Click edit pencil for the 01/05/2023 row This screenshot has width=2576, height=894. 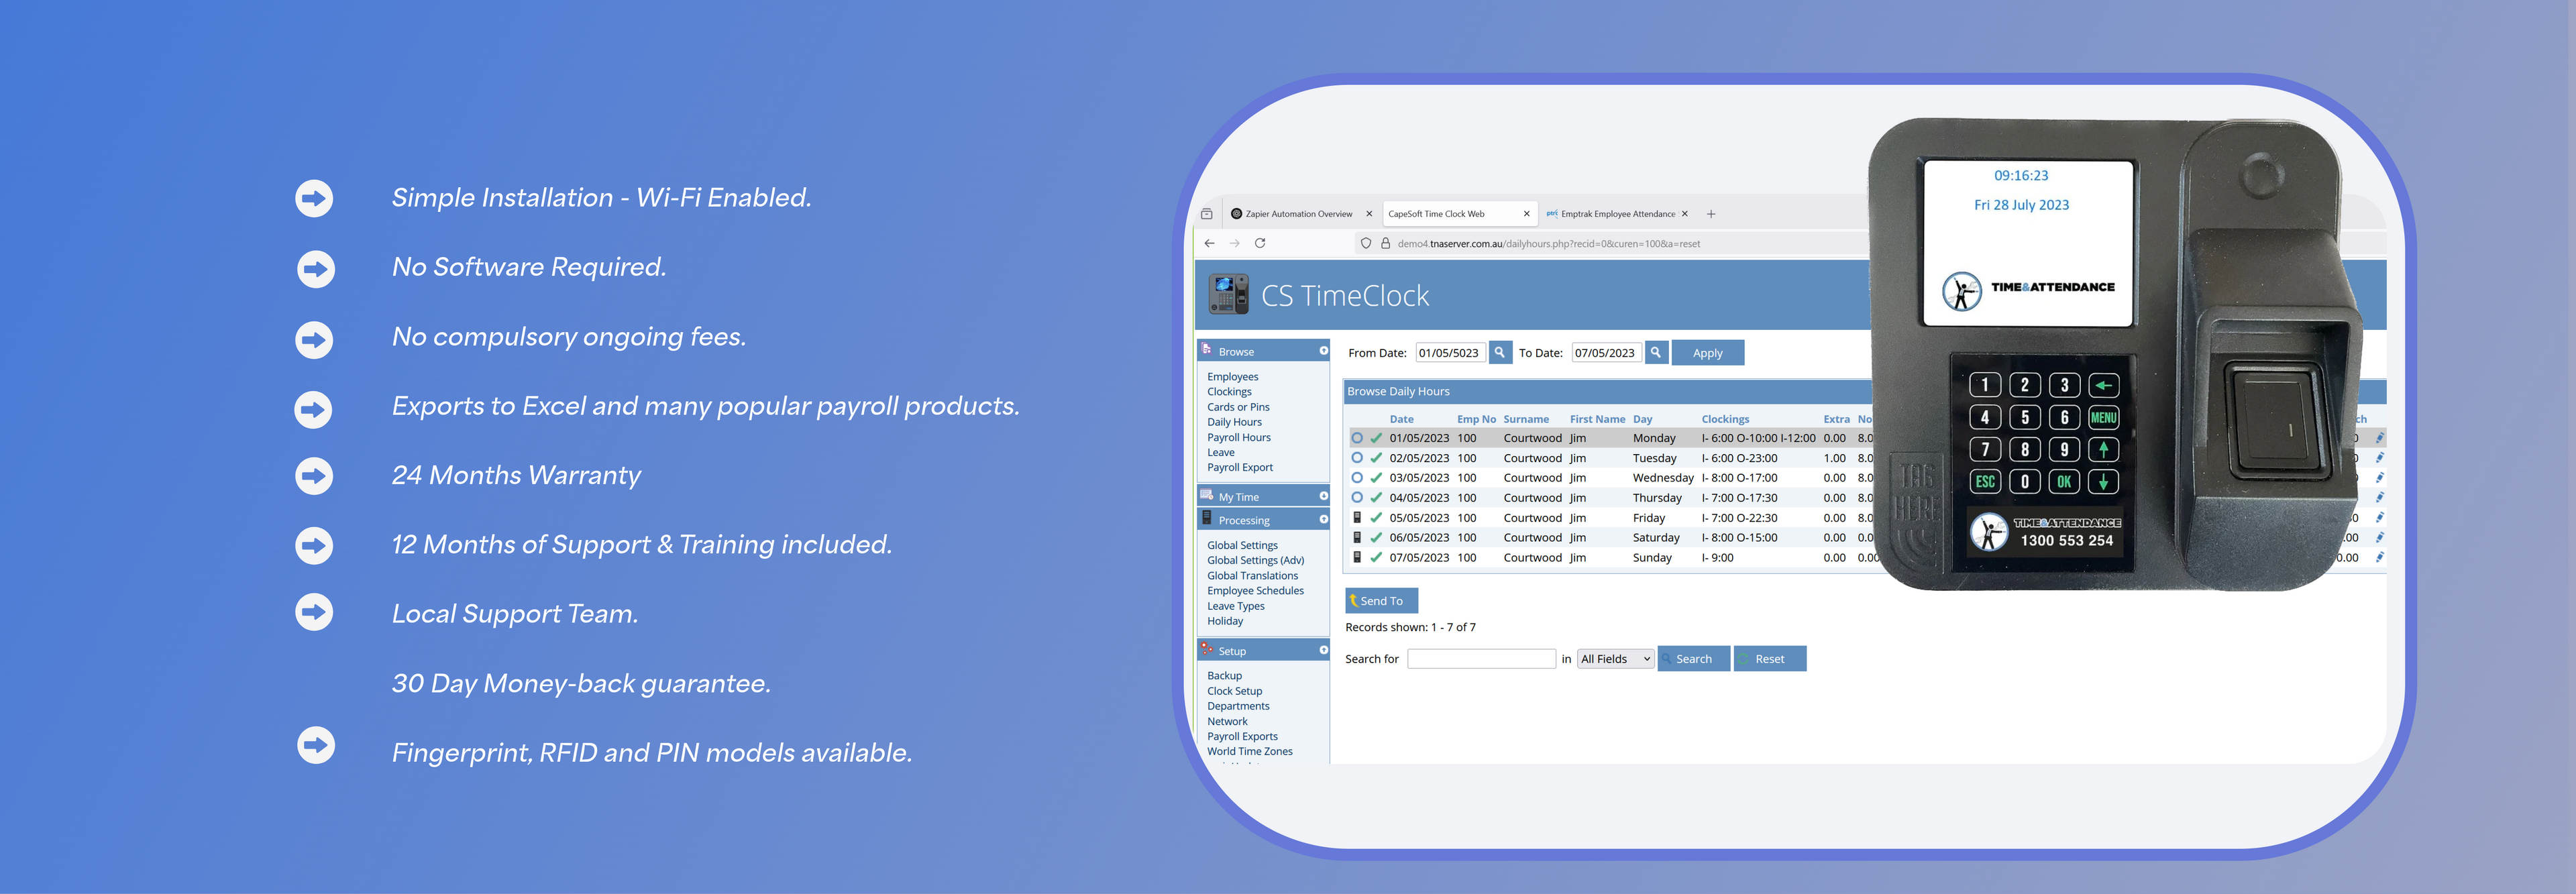pyautogui.click(x=2380, y=438)
